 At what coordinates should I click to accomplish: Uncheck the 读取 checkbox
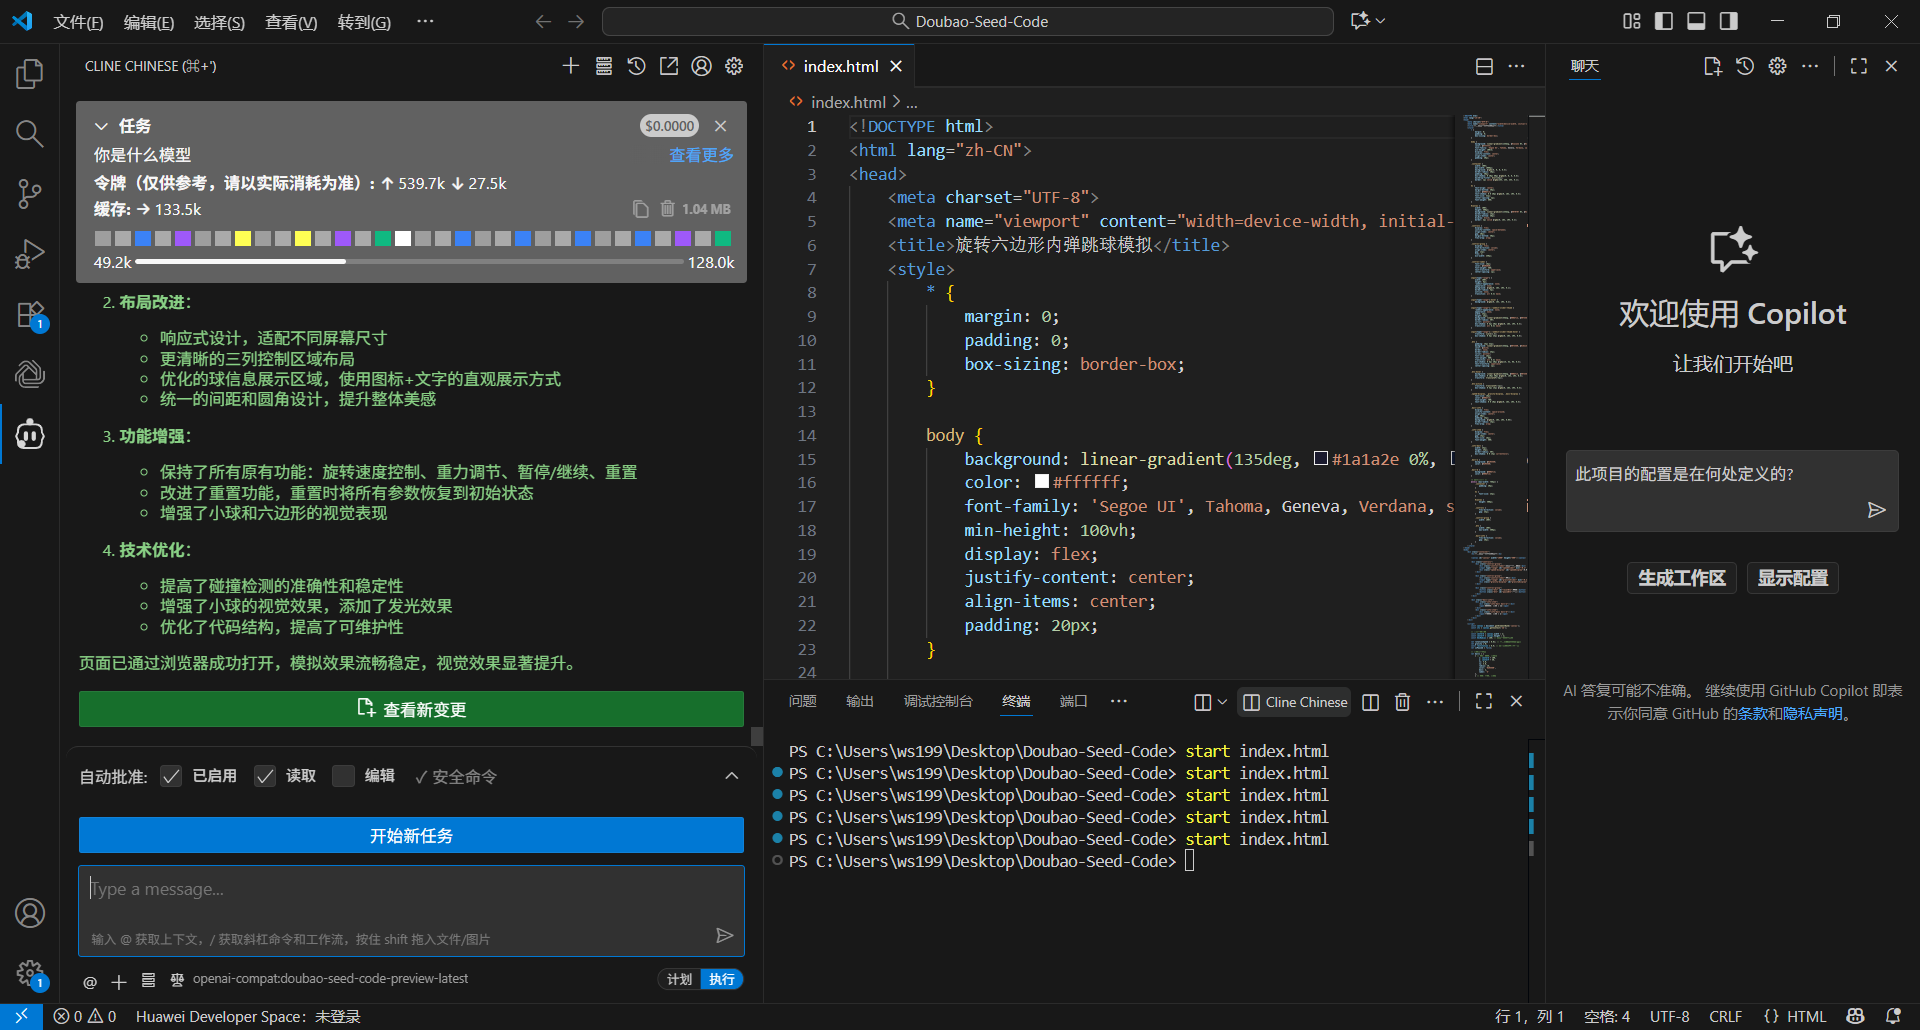point(265,776)
